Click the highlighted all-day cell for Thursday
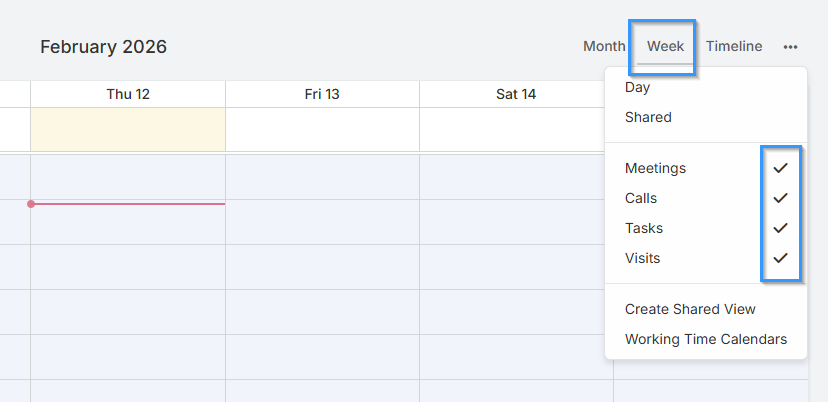This screenshot has width=828, height=402. click(128, 130)
